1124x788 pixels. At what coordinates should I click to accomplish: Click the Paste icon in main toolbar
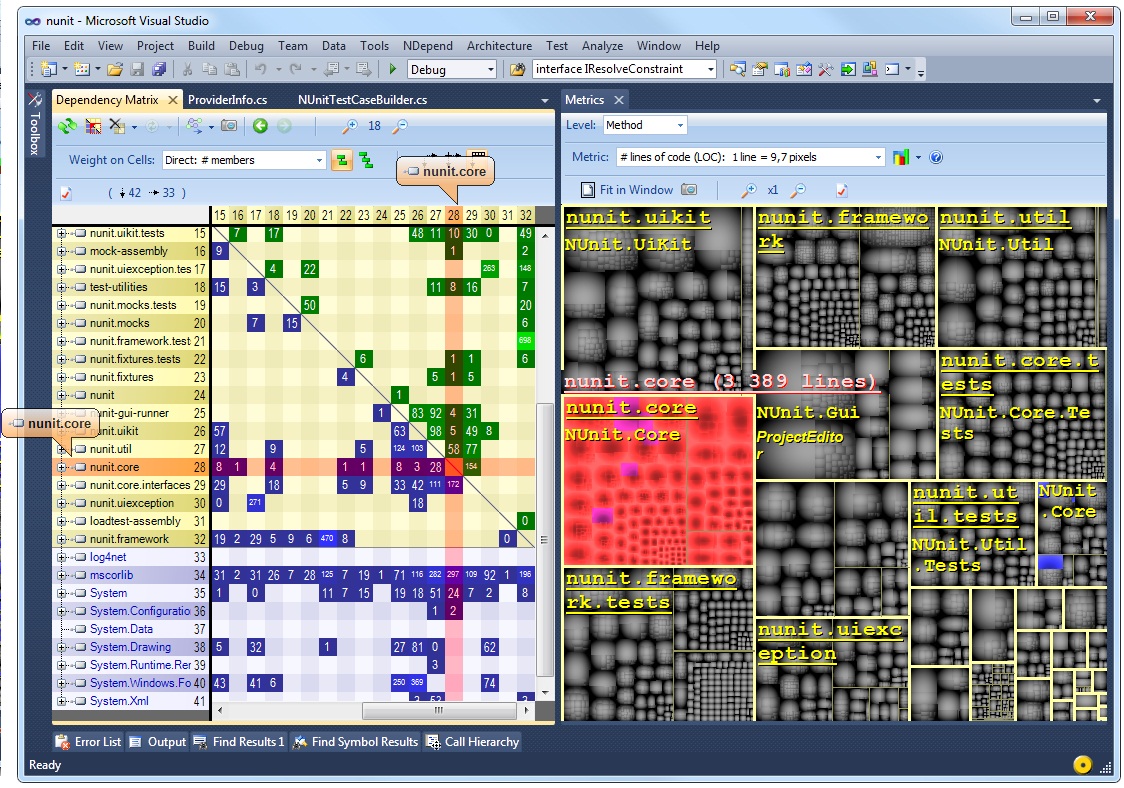tap(232, 69)
